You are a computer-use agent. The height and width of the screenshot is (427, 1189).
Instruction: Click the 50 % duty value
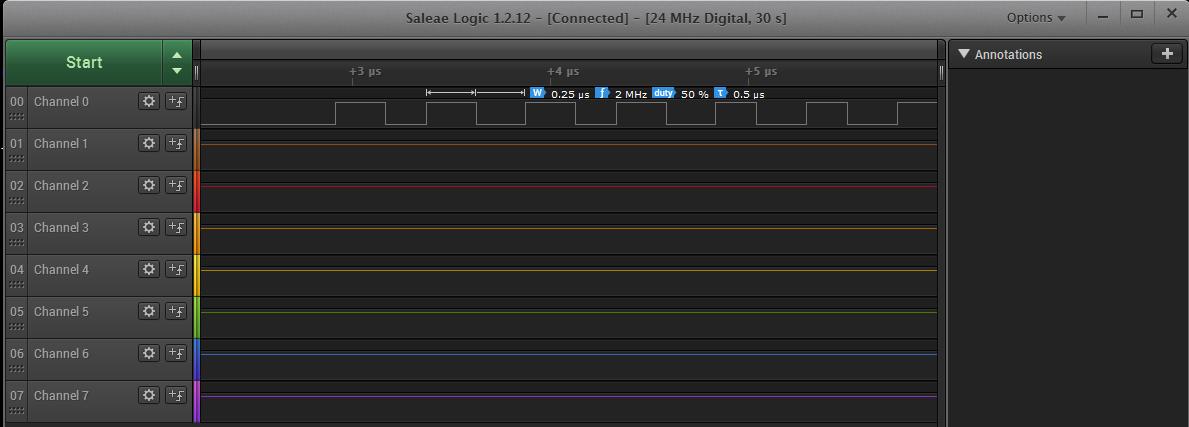(695, 94)
